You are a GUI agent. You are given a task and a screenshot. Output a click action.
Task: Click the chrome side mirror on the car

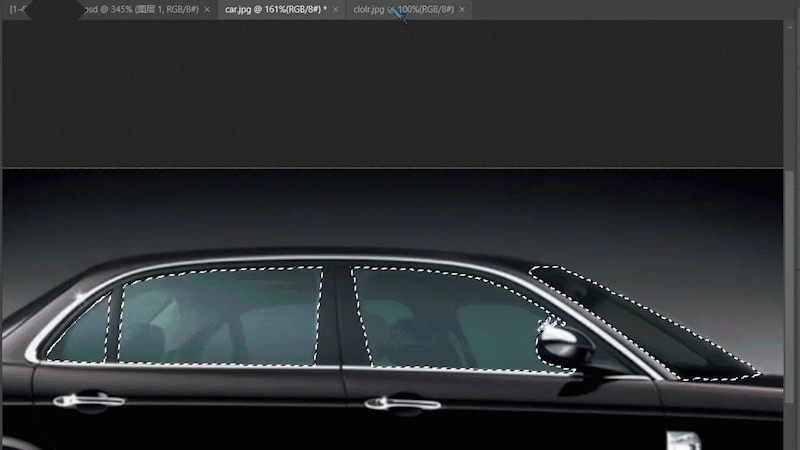tap(565, 345)
